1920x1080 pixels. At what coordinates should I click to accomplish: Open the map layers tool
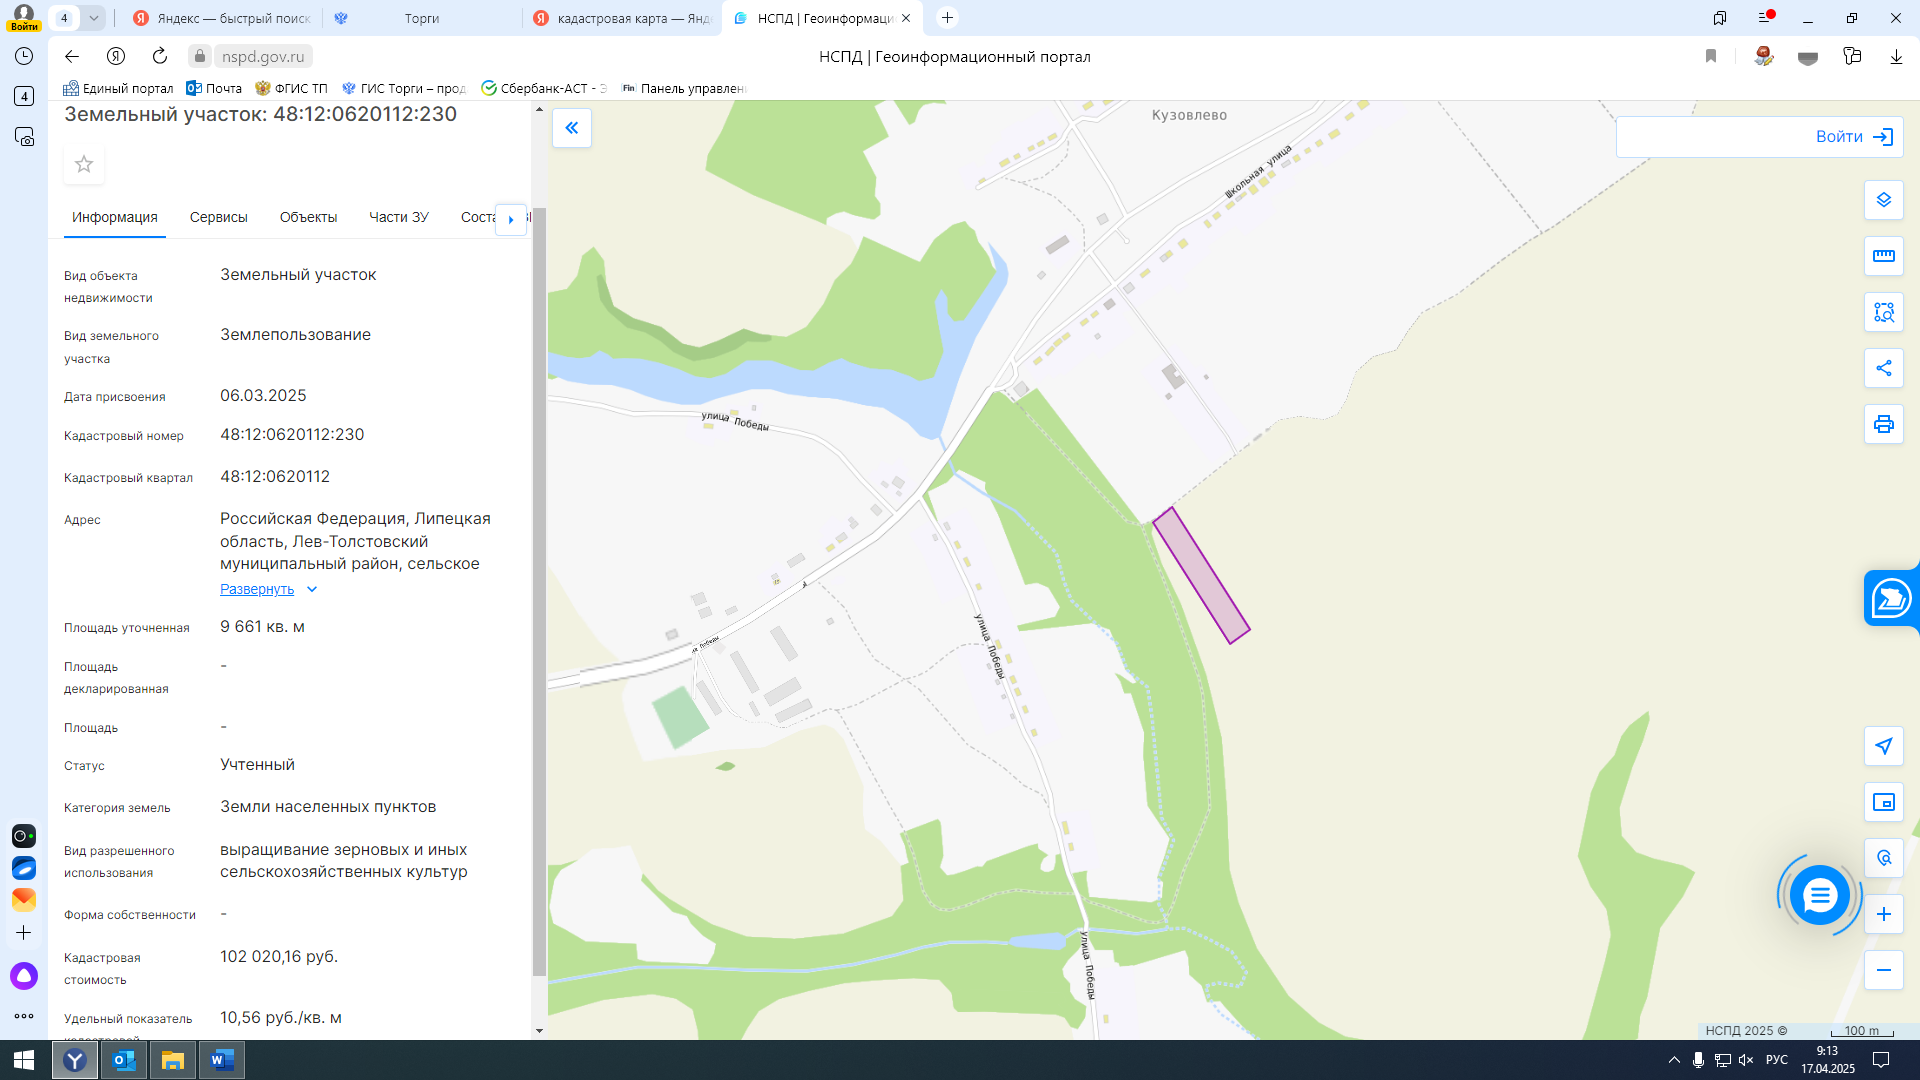point(1884,200)
